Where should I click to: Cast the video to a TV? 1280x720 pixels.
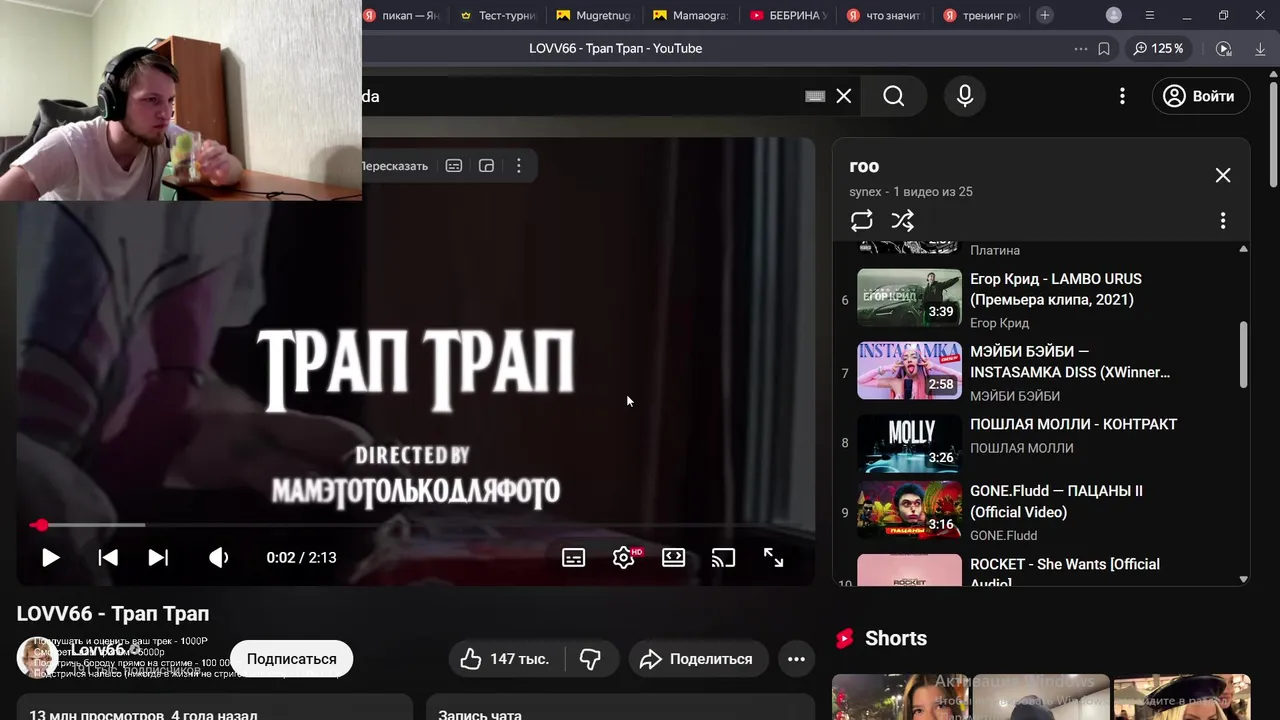click(723, 558)
